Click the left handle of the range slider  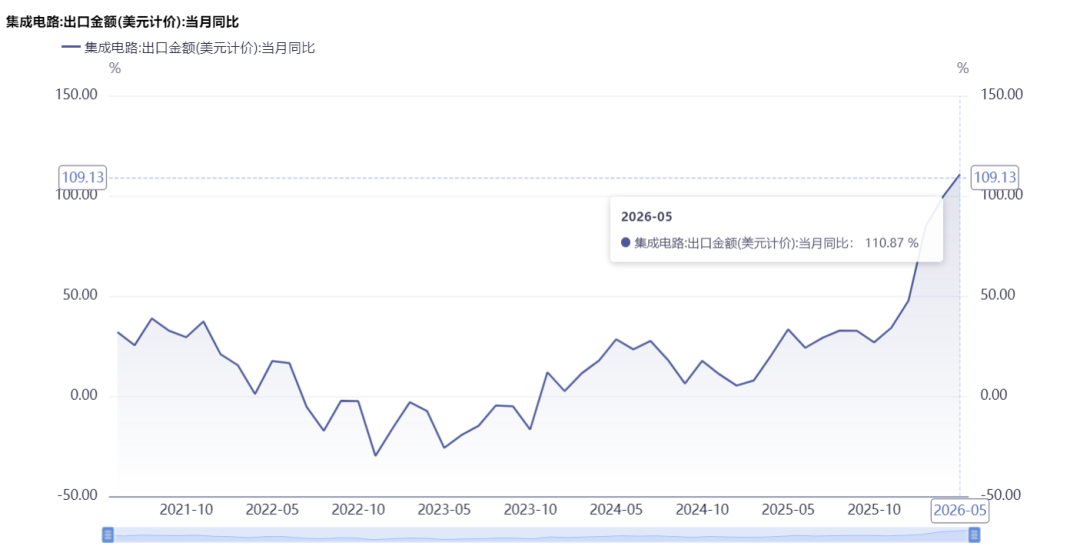tap(107, 534)
